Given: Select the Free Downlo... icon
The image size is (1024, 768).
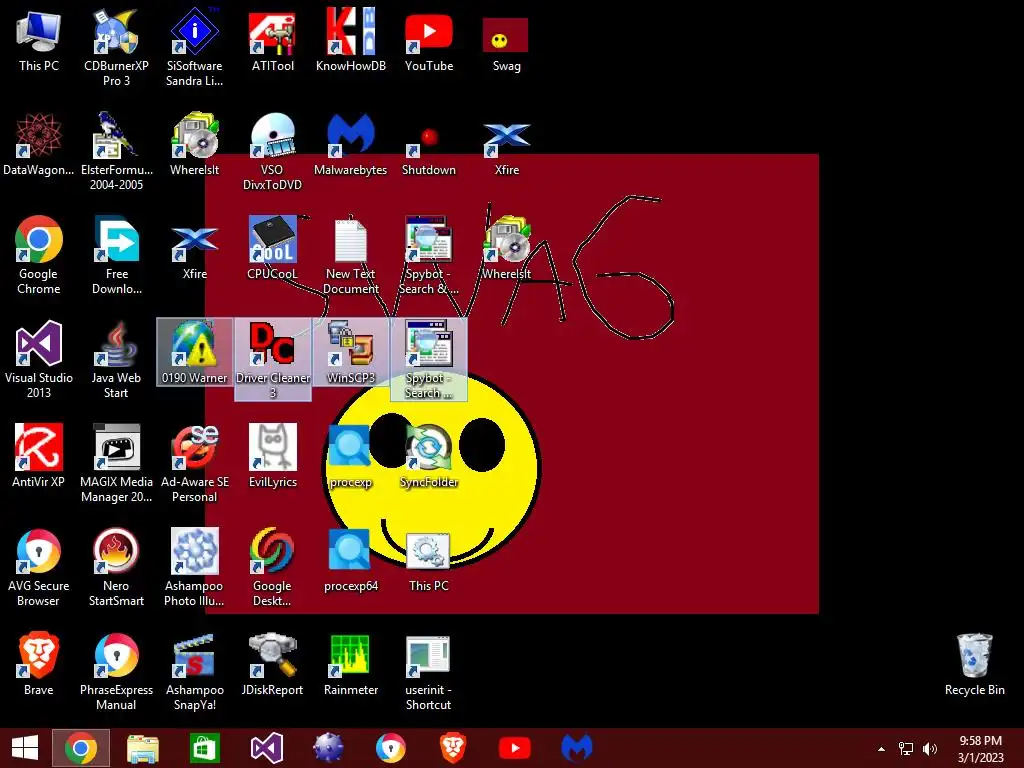Looking at the screenshot, I should [116, 255].
